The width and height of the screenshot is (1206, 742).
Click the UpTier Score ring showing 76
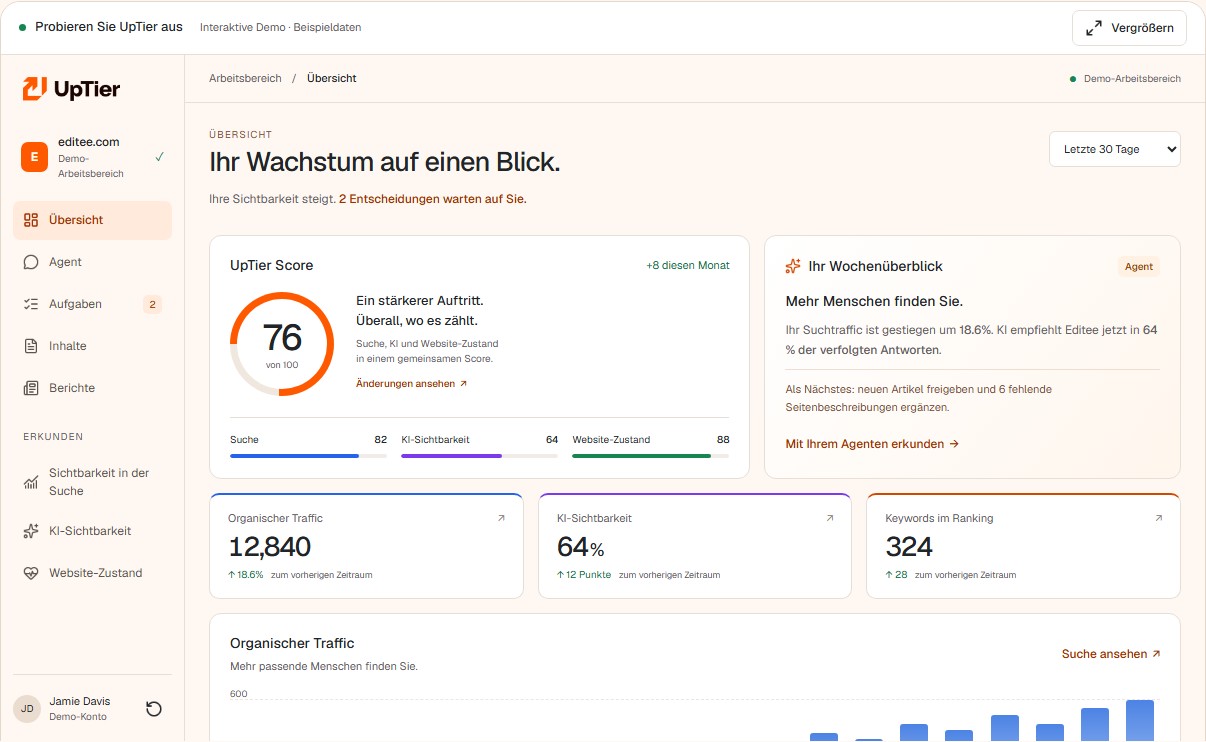click(282, 344)
